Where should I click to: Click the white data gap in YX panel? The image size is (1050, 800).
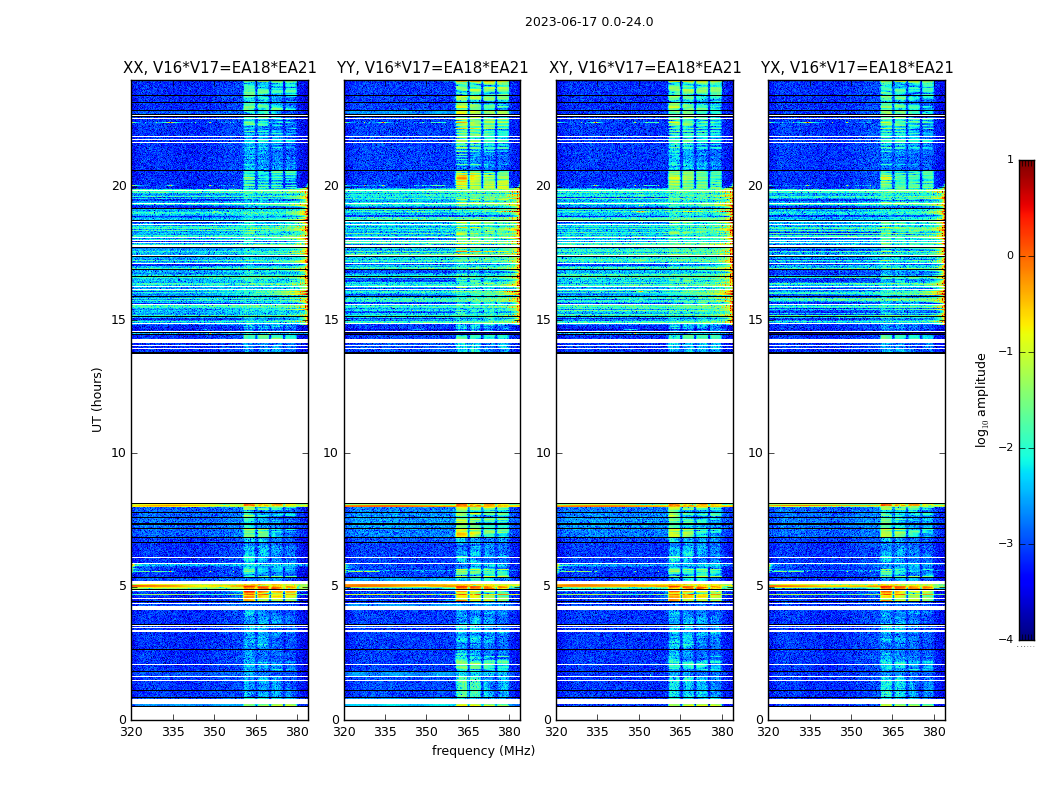(856, 428)
